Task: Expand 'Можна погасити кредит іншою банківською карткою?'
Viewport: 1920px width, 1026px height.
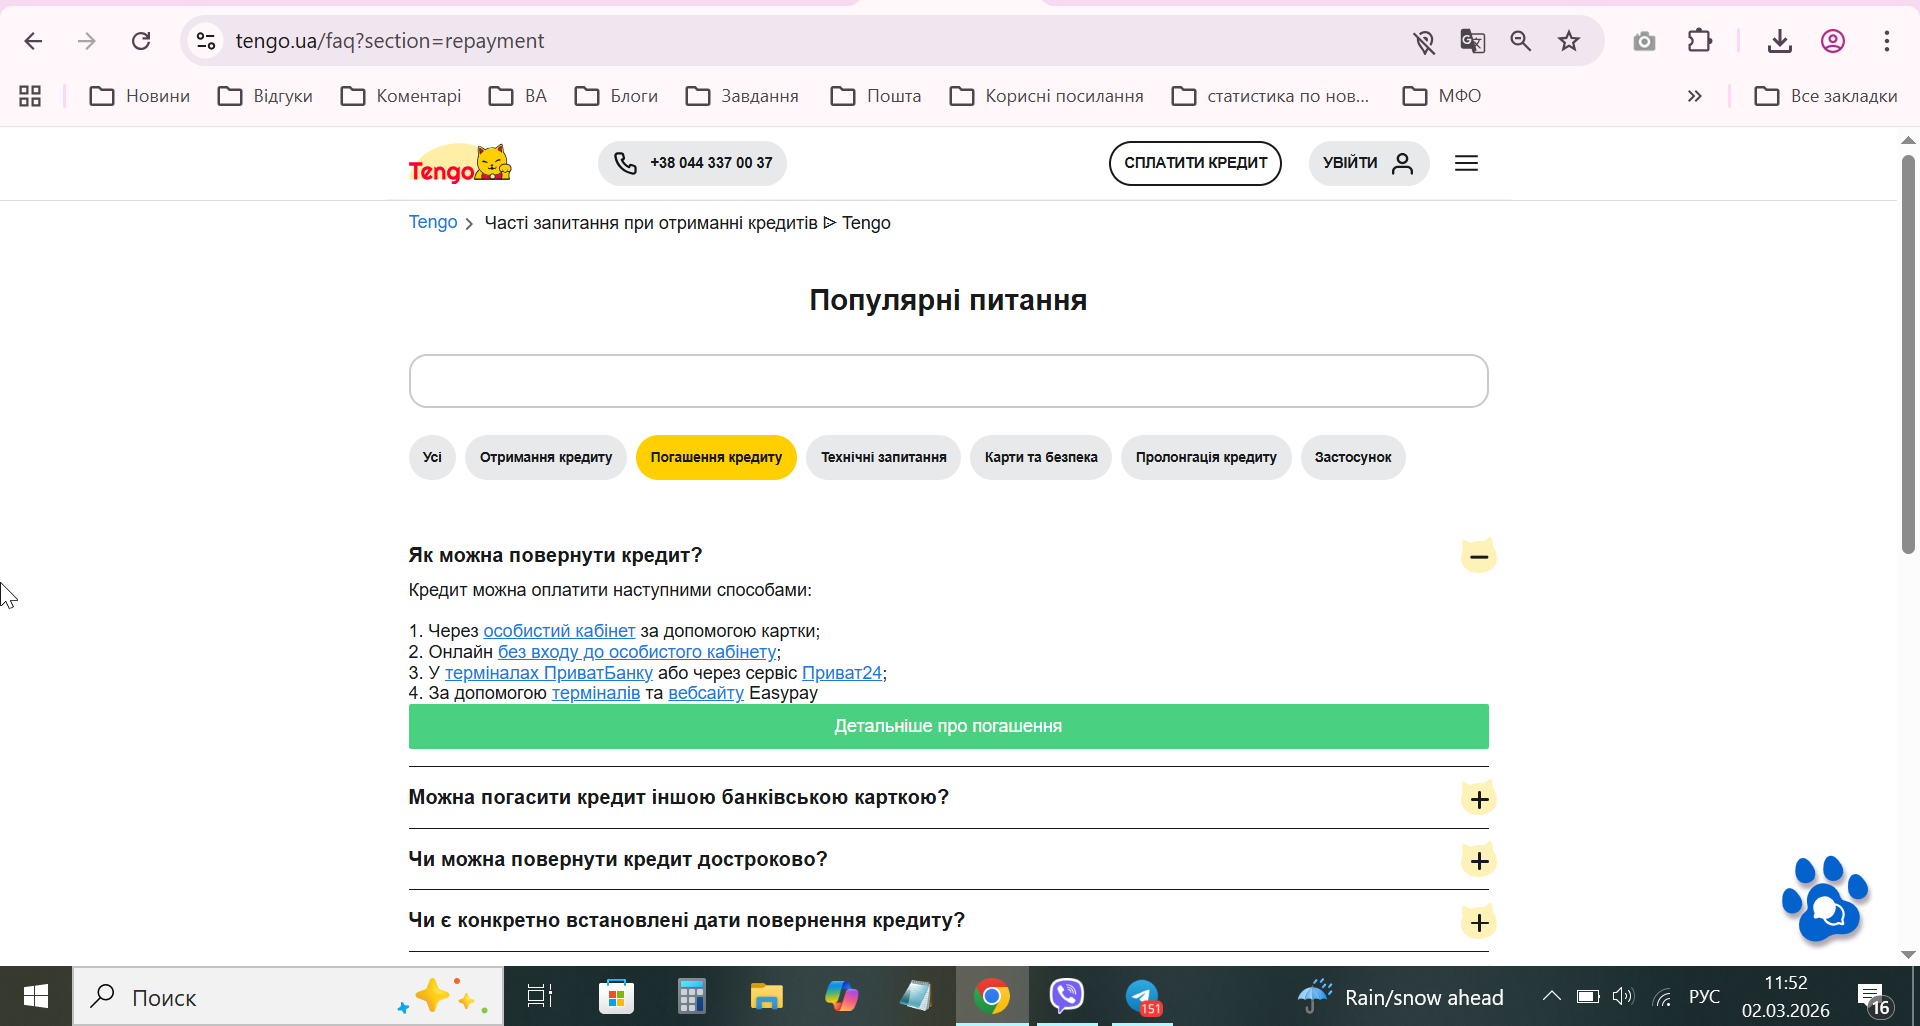Action: click(x=1478, y=798)
